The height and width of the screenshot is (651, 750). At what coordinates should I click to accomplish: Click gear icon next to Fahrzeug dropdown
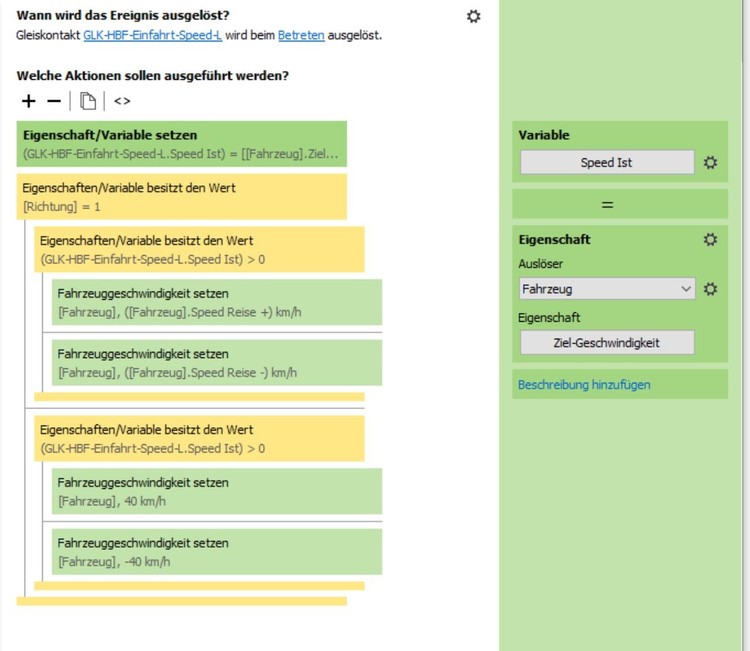coord(711,289)
